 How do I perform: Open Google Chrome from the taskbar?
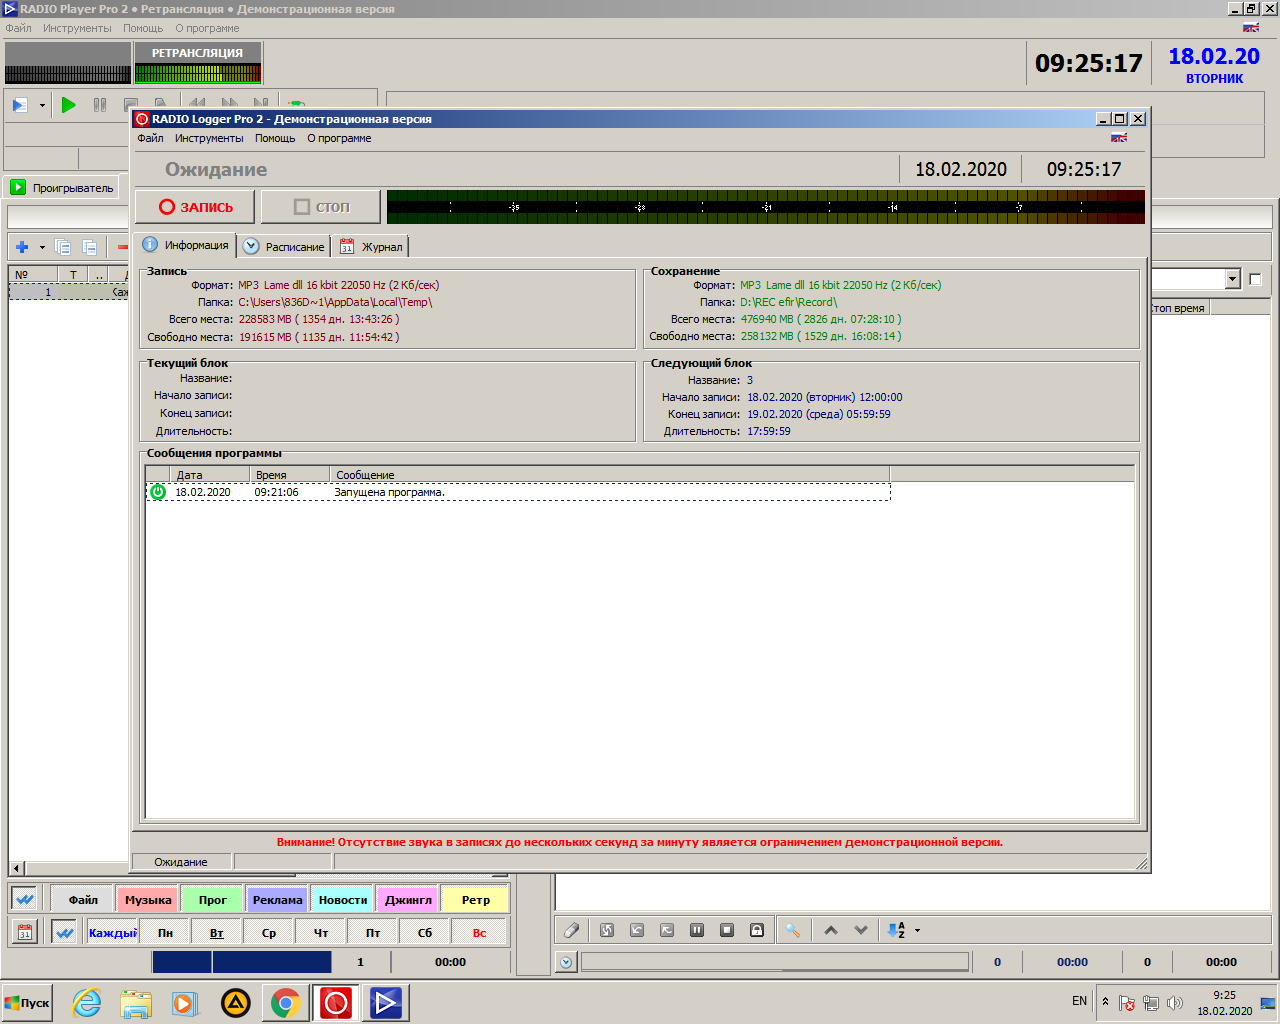point(285,1002)
